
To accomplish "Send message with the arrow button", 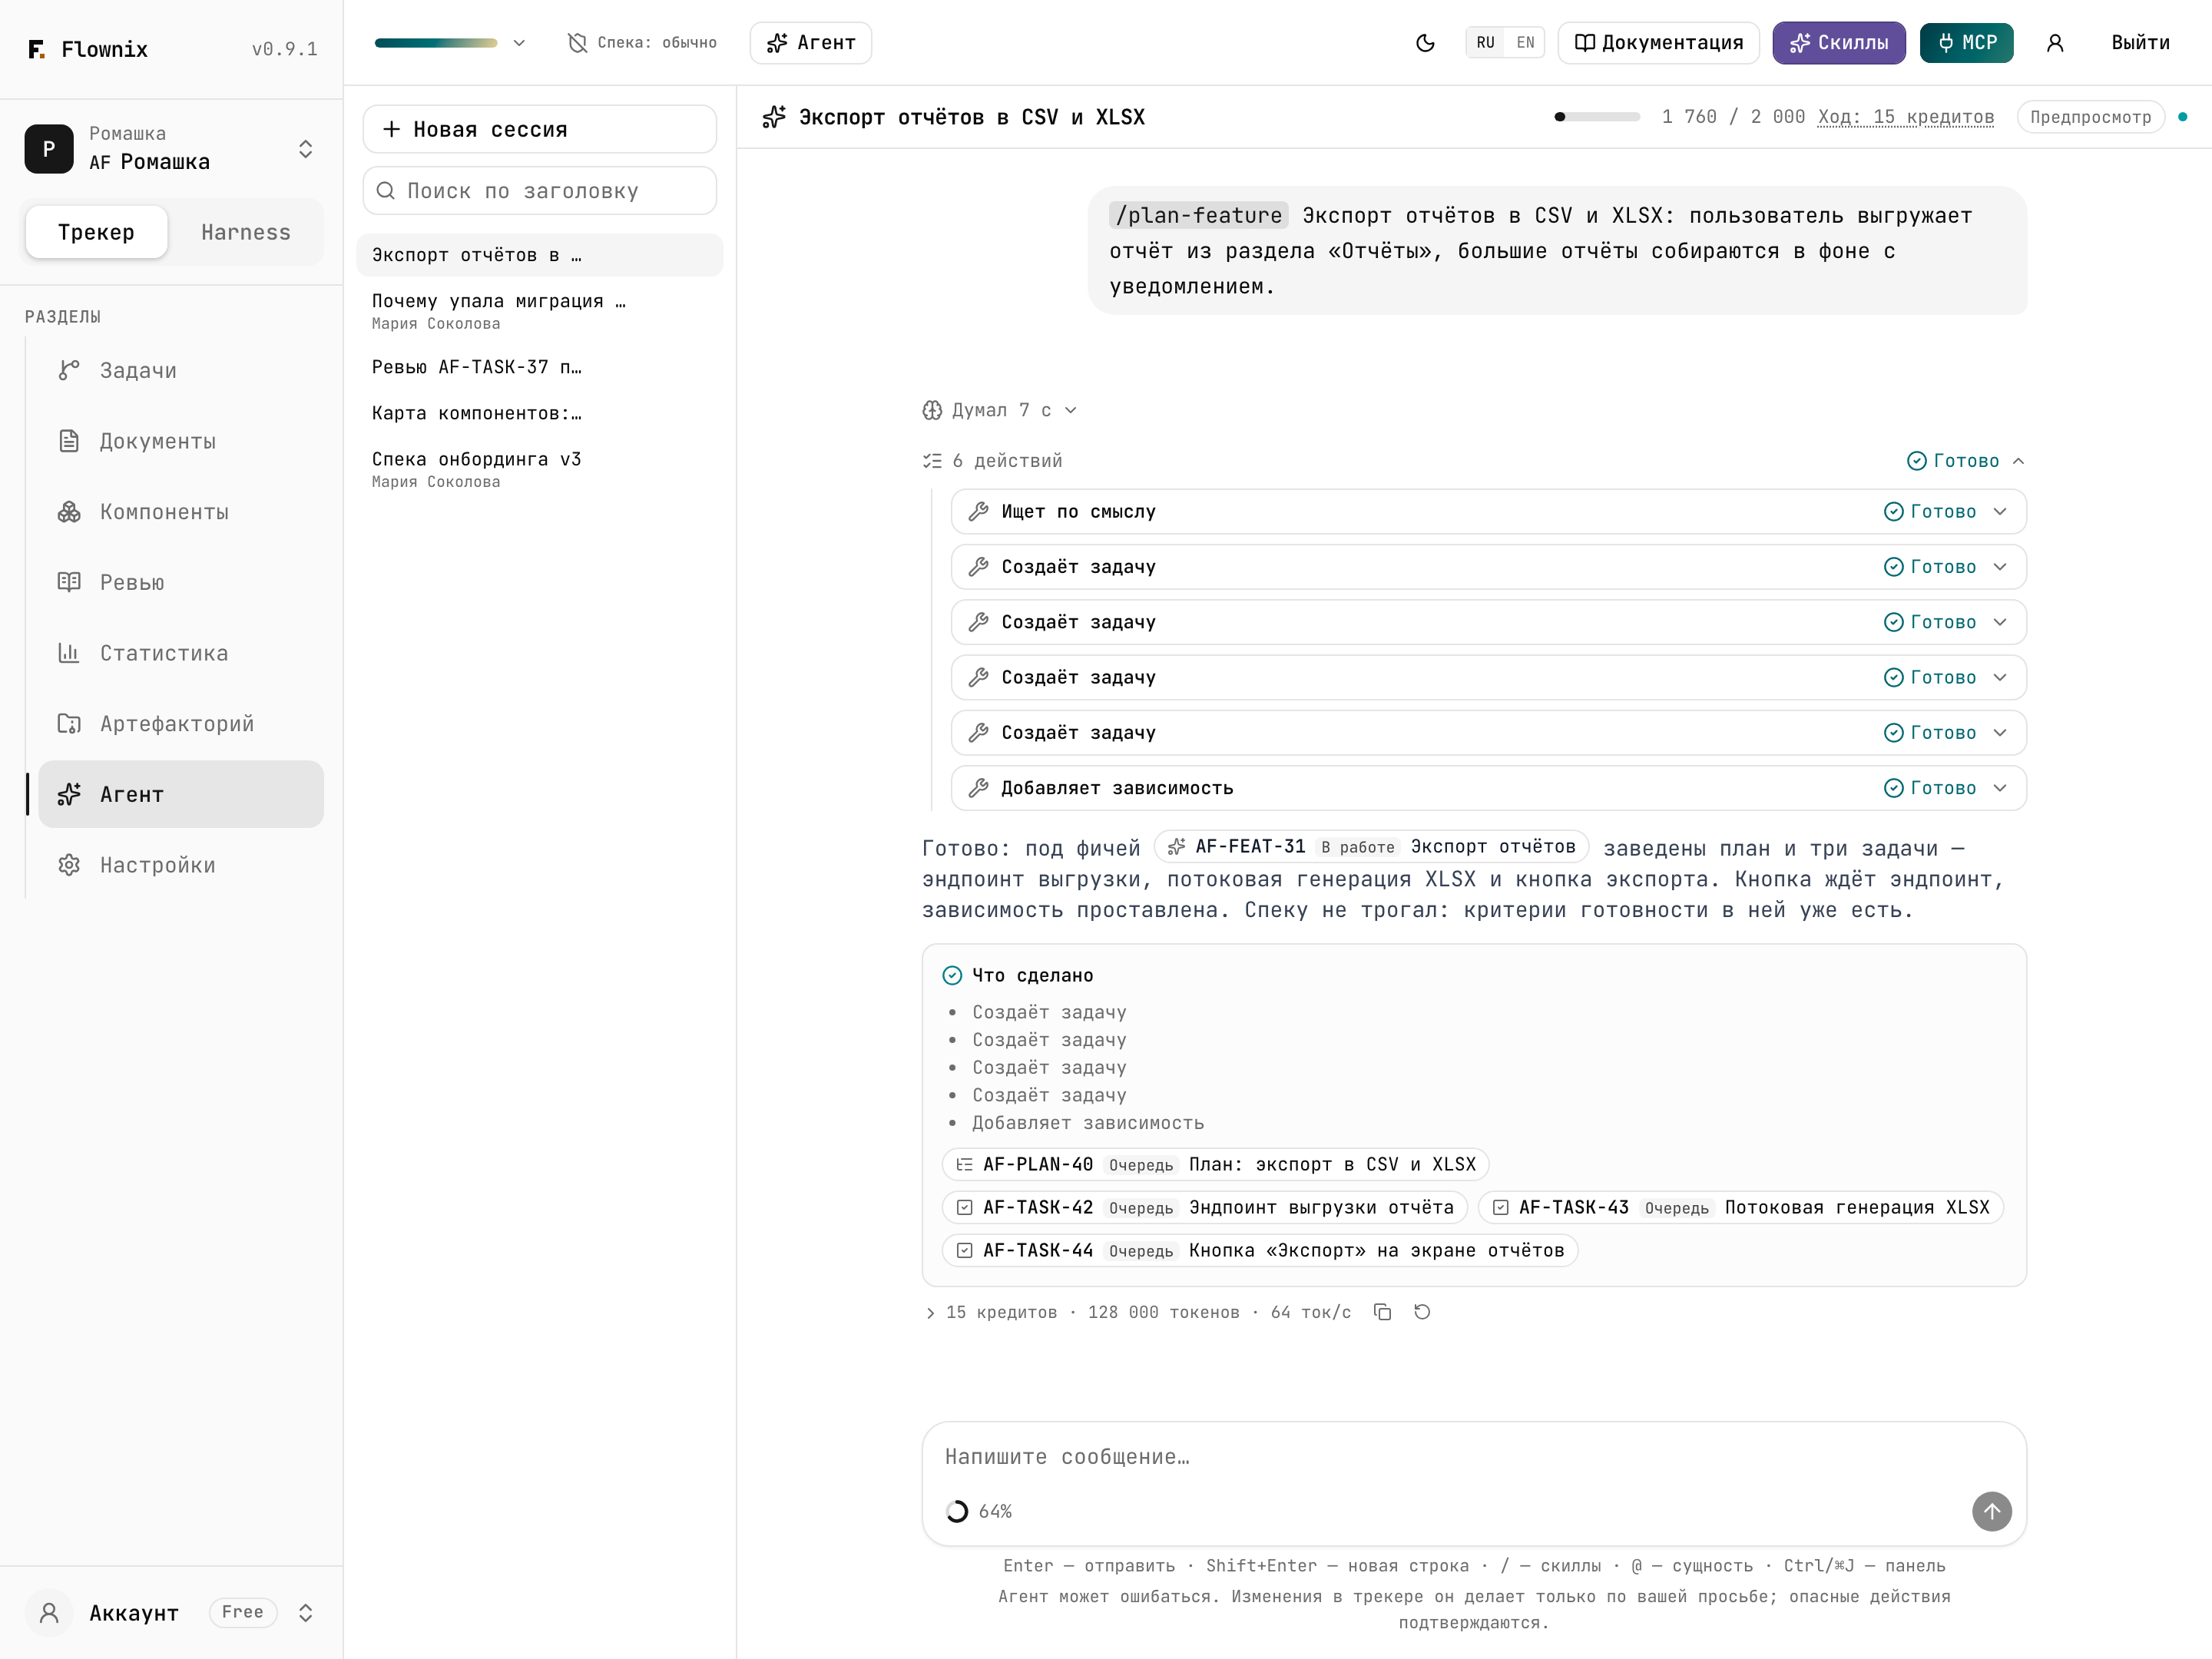I will coord(1991,1511).
